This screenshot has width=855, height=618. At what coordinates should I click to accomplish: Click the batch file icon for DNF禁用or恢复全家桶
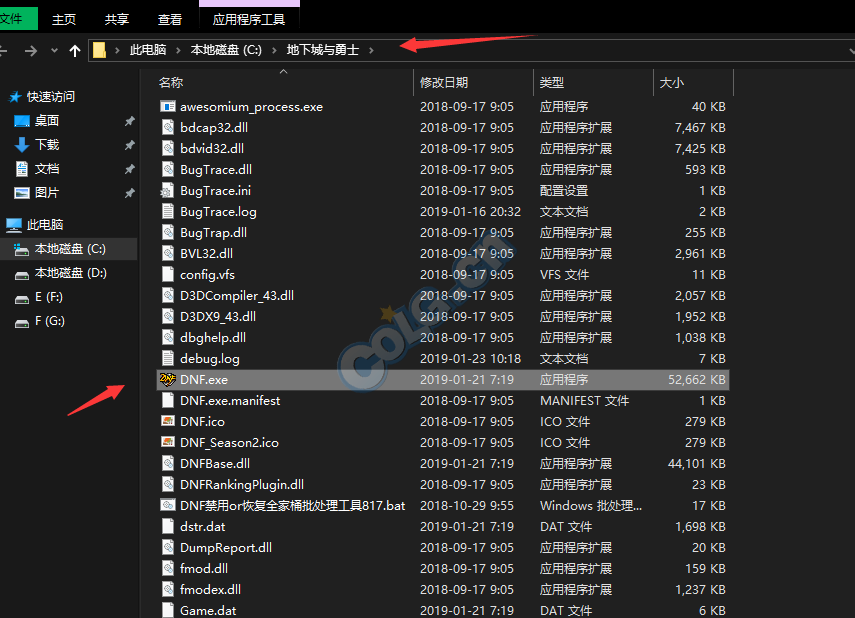(x=167, y=505)
